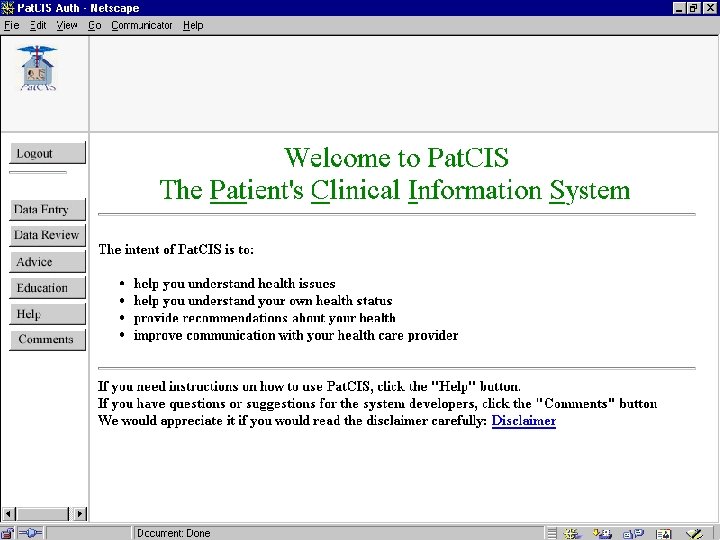Click the Education button
Viewport: 720px width, 540px height.
point(47,288)
